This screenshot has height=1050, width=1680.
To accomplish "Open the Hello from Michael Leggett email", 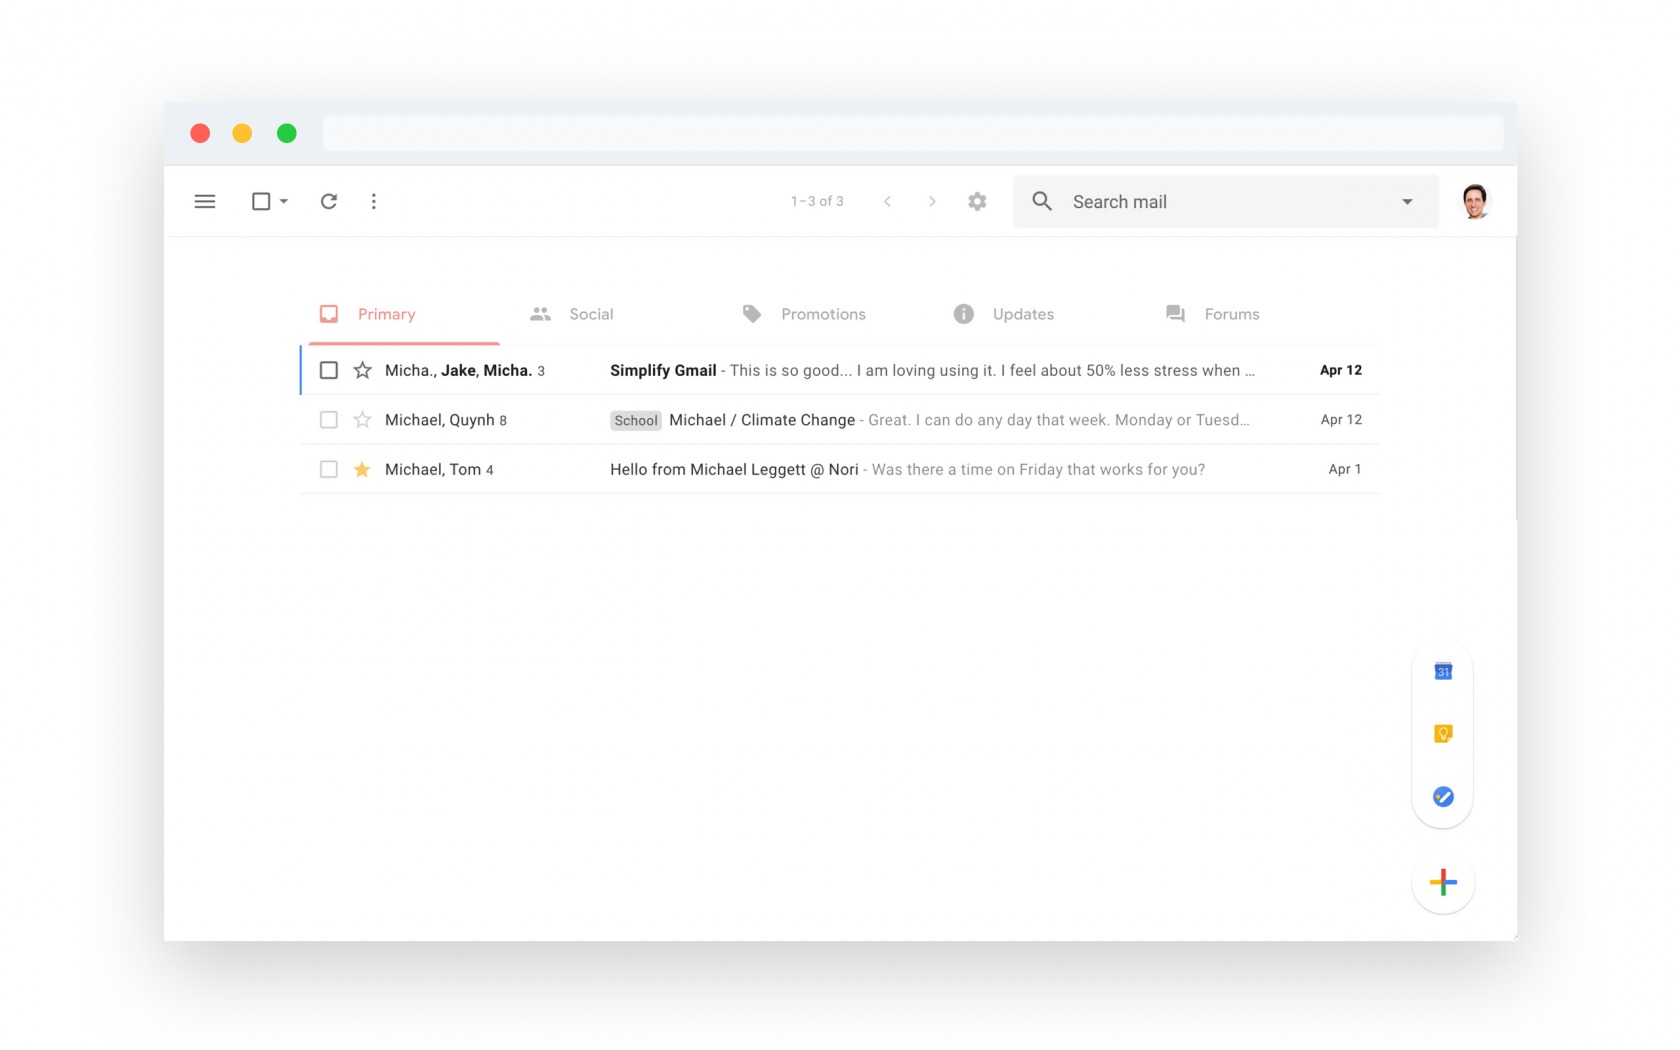I will (x=734, y=469).
